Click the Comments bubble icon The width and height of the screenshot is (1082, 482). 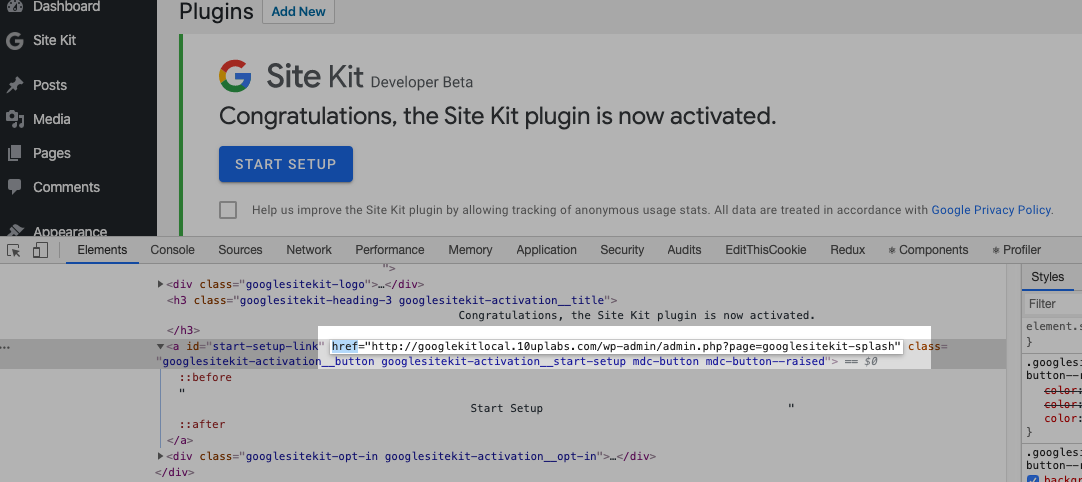14,187
